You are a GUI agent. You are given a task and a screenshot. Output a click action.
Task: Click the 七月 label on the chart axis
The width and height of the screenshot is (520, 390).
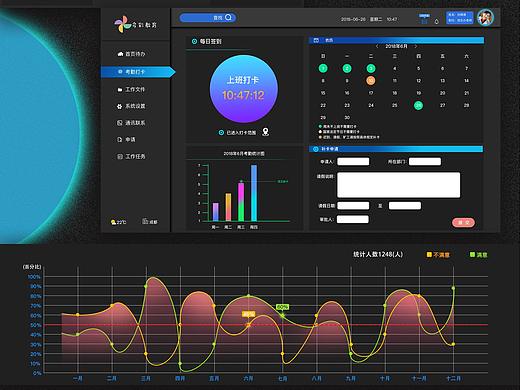tap(282, 378)
